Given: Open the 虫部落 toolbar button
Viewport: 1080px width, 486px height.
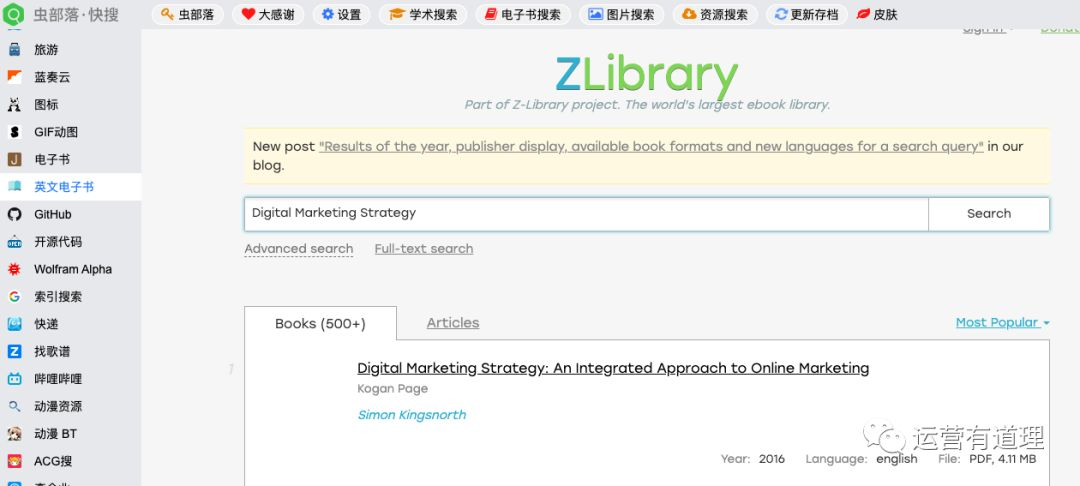Looking at the screenshot, I should point(187,14).
